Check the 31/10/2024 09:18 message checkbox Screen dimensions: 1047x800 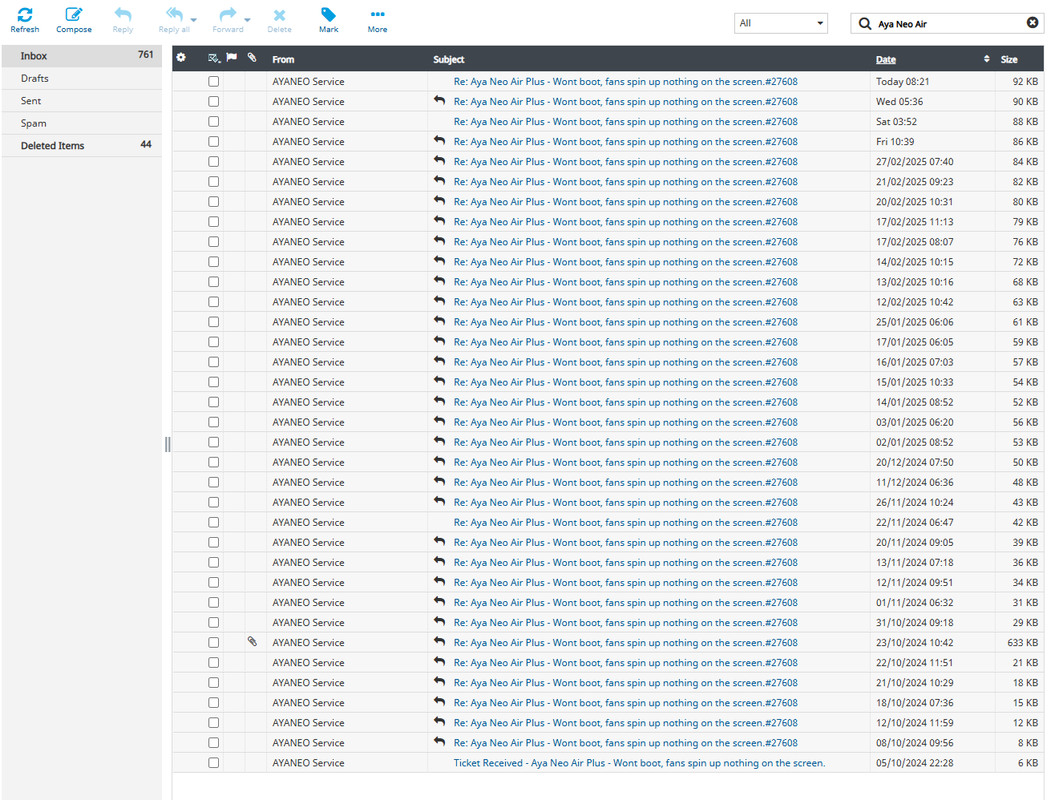point(214,622)
